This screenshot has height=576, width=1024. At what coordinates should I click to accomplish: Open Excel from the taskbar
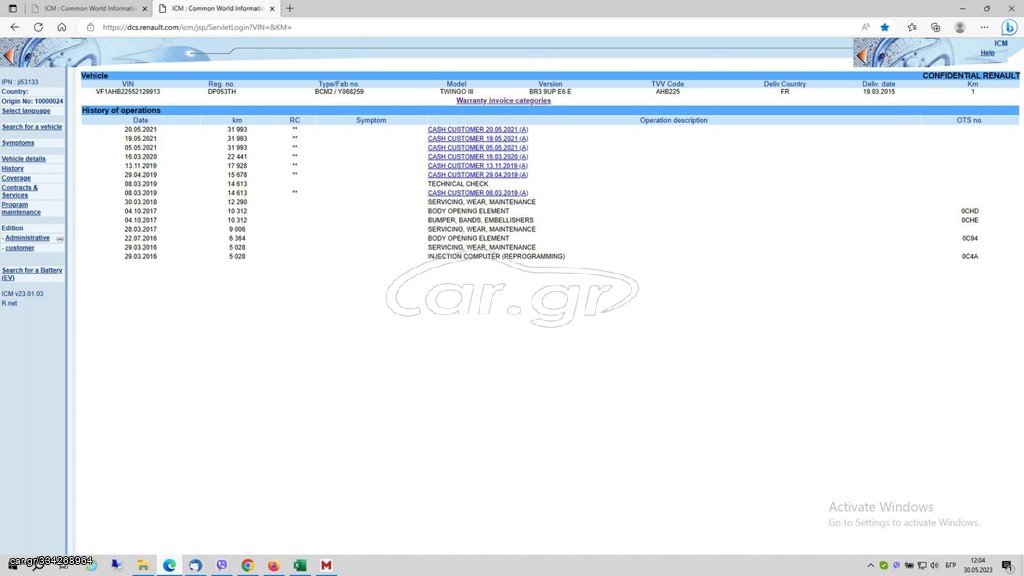299,565
